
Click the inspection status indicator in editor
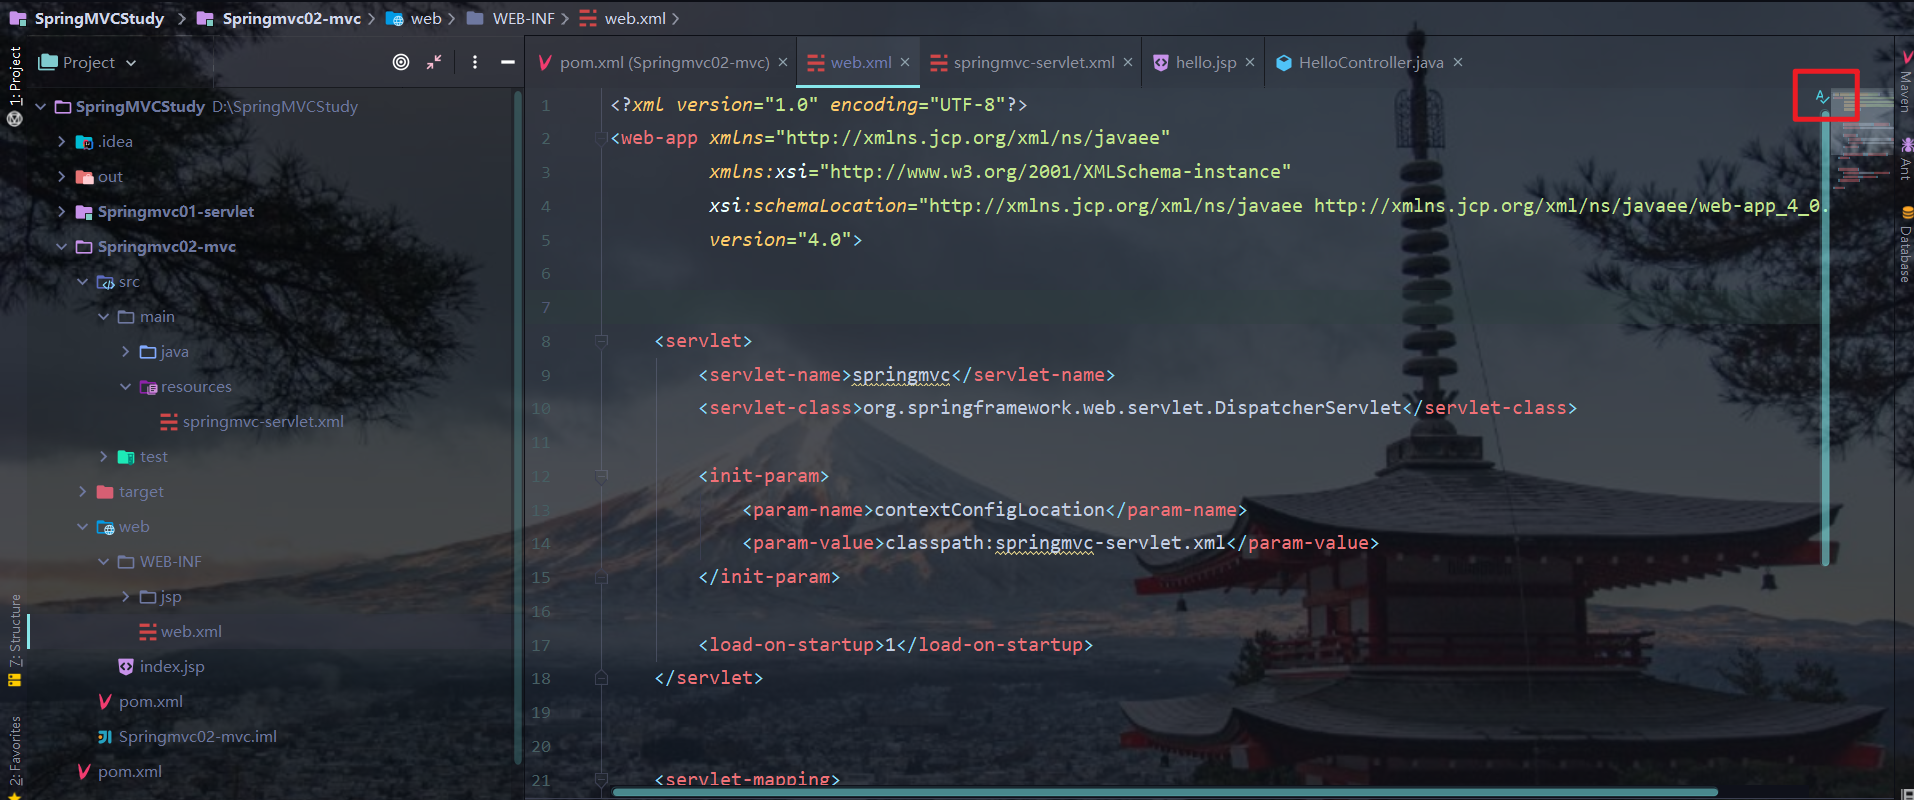pyautogui.click(x=1821, y=96)
